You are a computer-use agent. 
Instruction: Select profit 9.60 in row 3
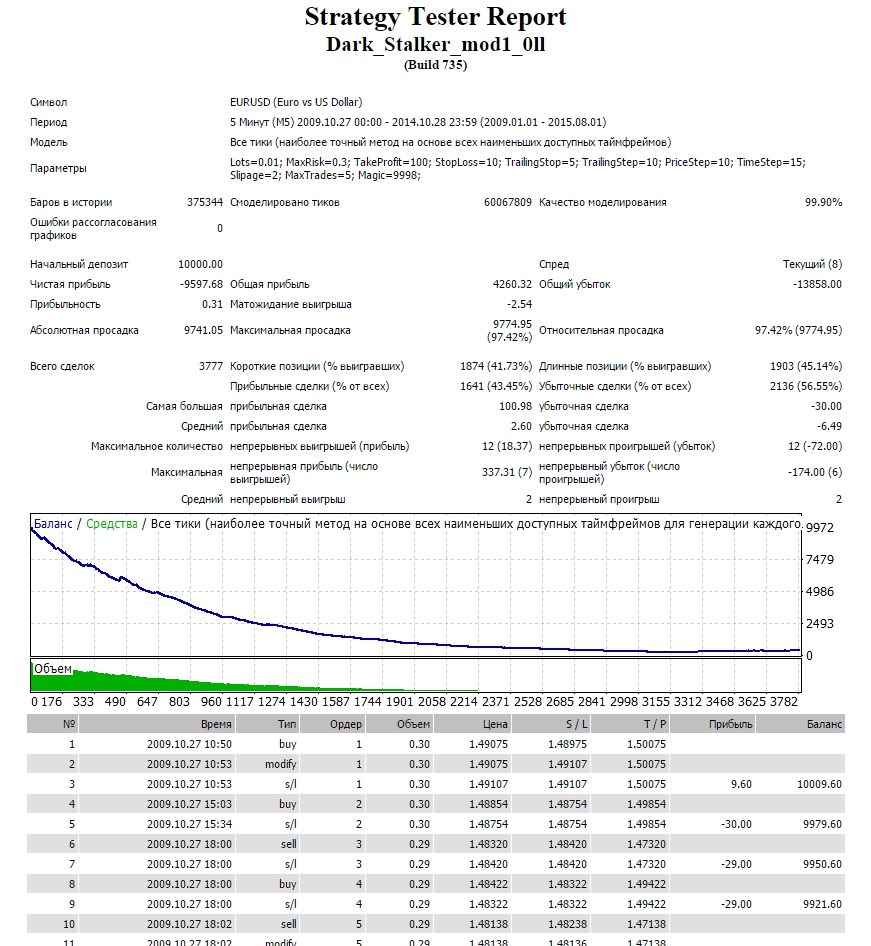tap(741, 784)
